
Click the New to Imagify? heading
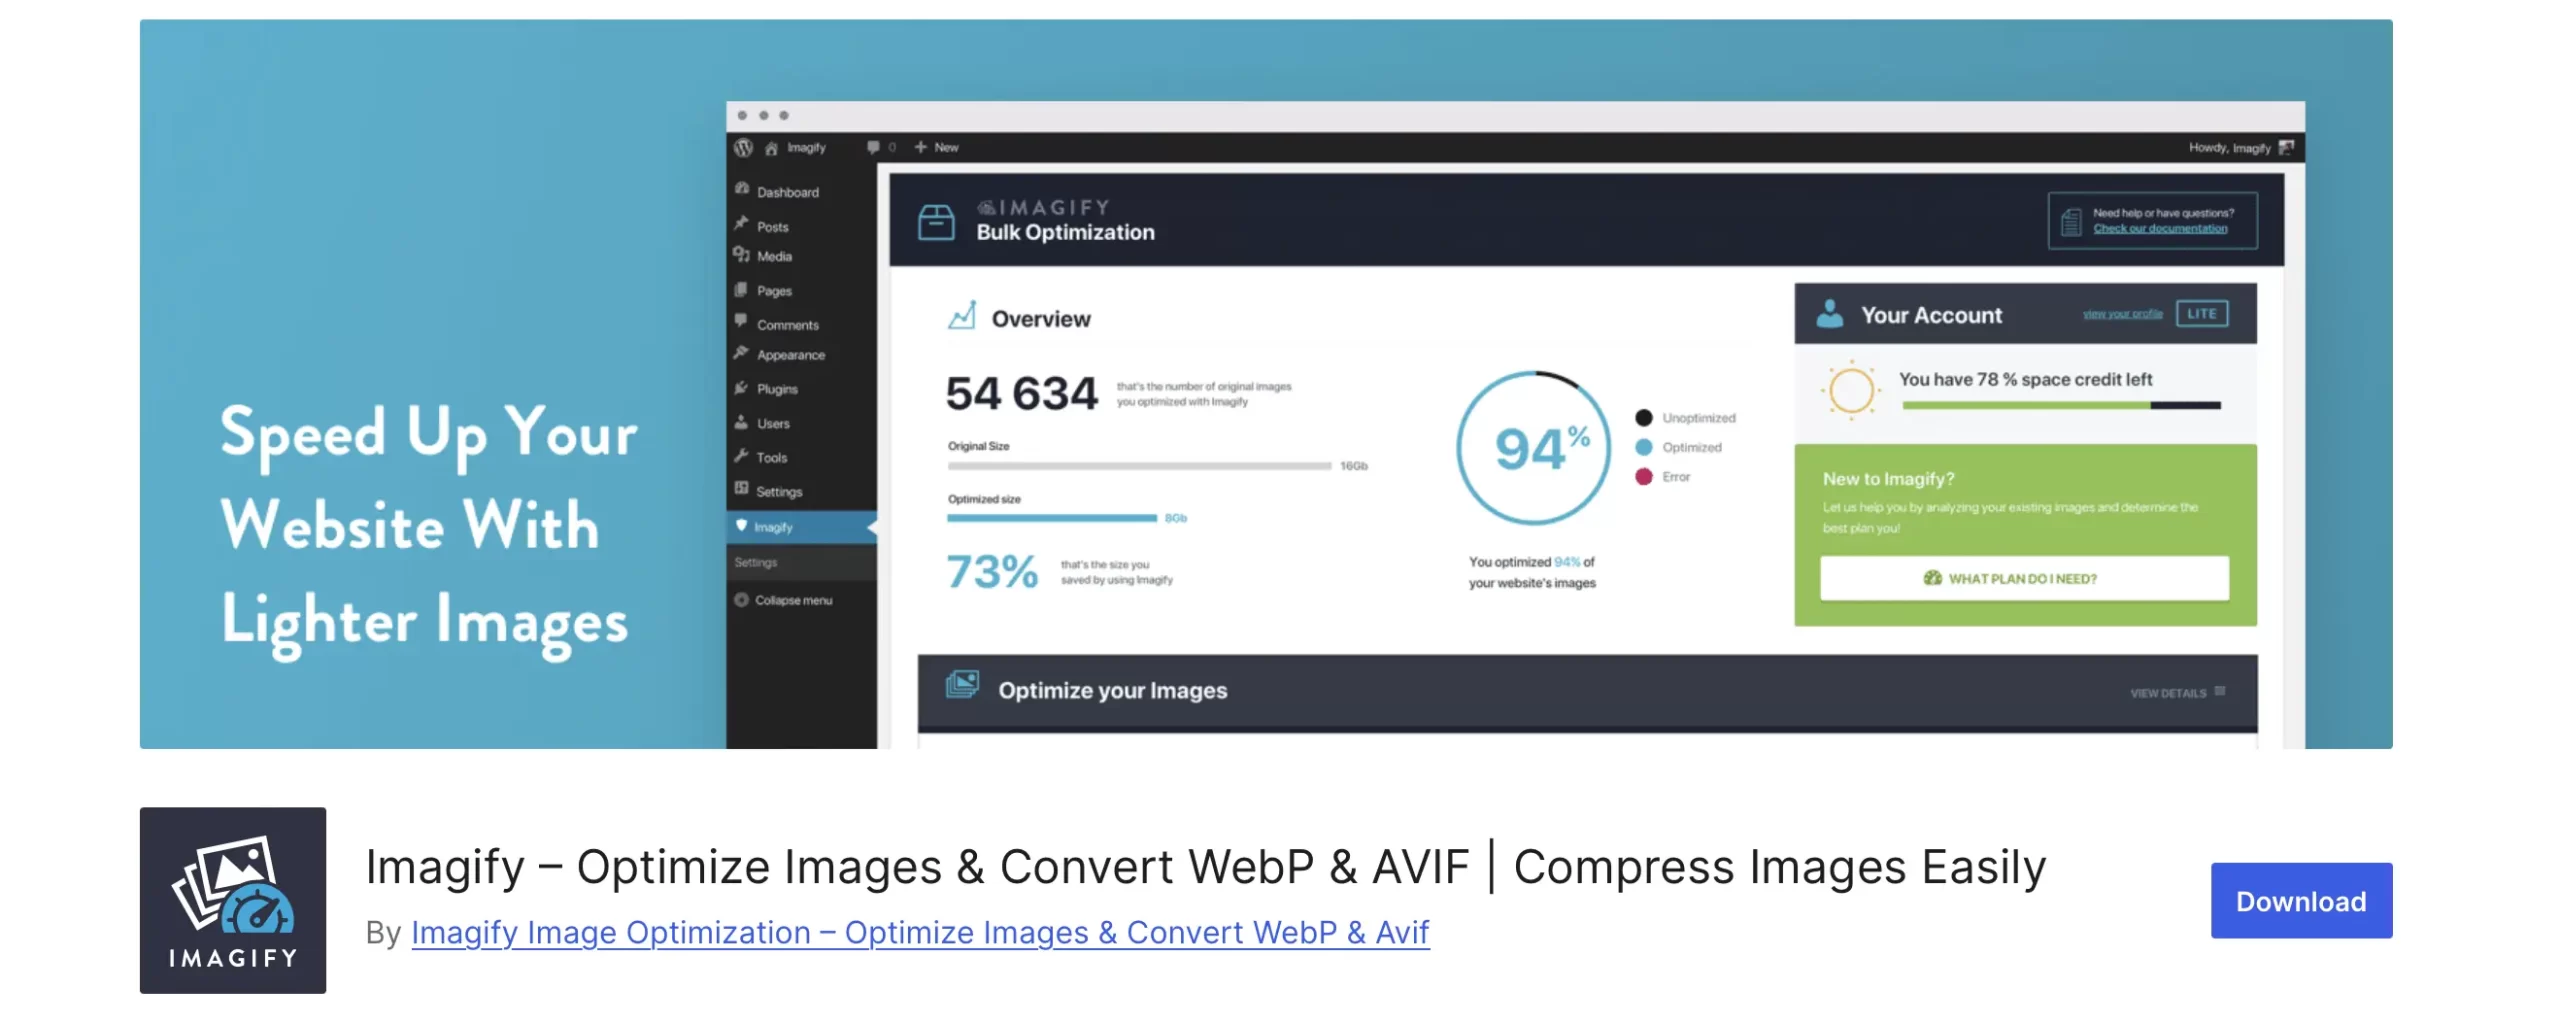point(1888,479)
